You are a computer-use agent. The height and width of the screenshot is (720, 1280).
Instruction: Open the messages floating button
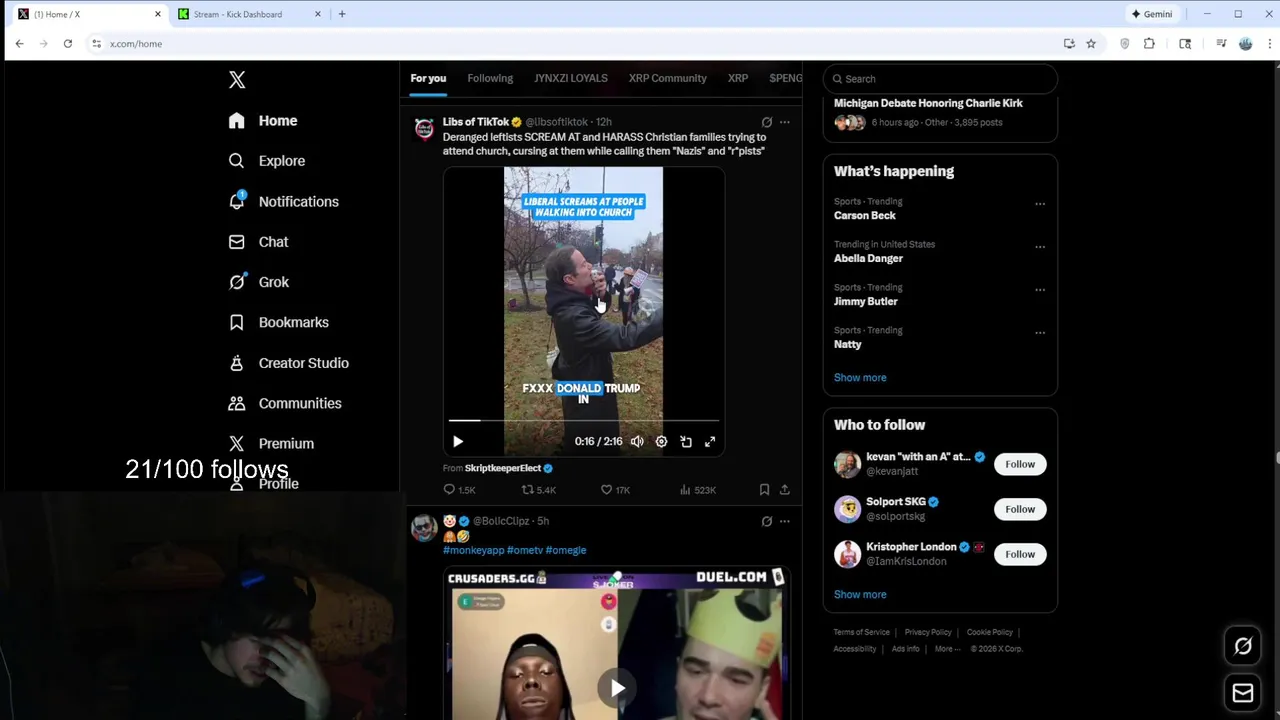(x=1243, y=693)
